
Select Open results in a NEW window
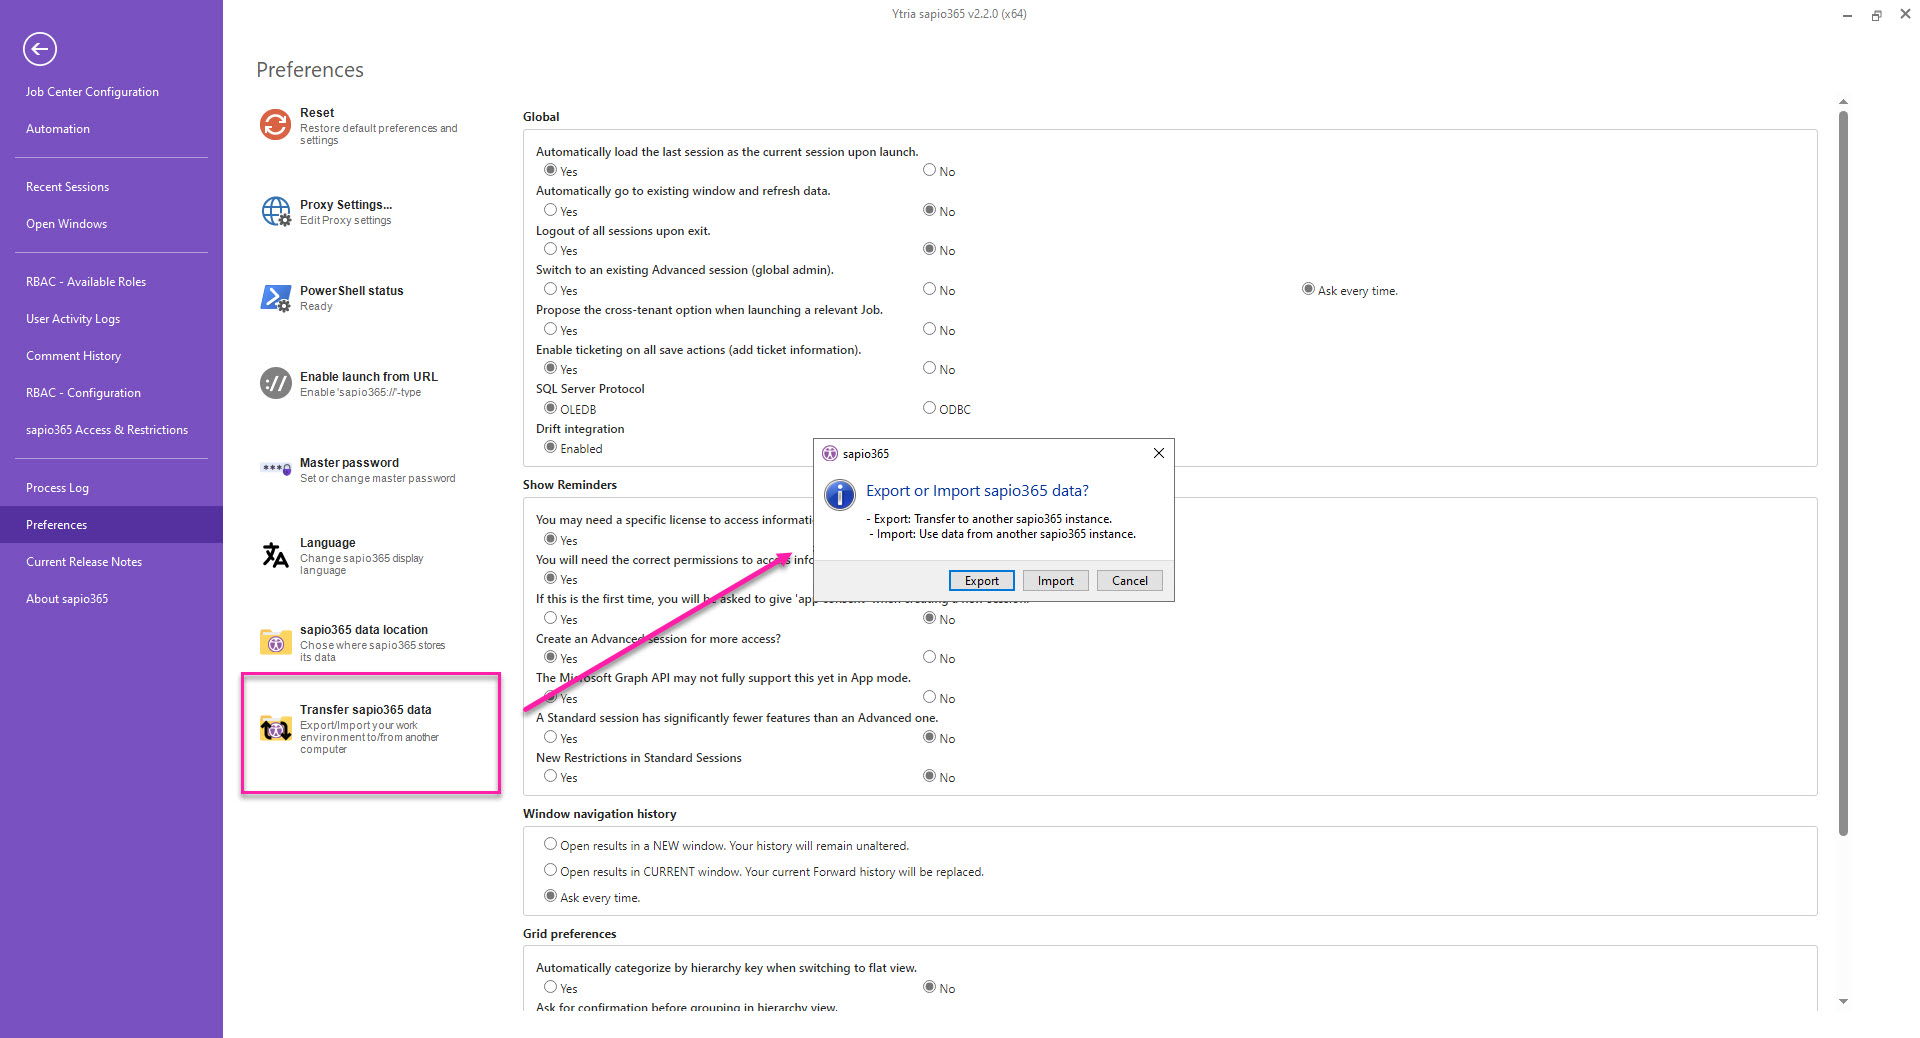pos(550,845)
